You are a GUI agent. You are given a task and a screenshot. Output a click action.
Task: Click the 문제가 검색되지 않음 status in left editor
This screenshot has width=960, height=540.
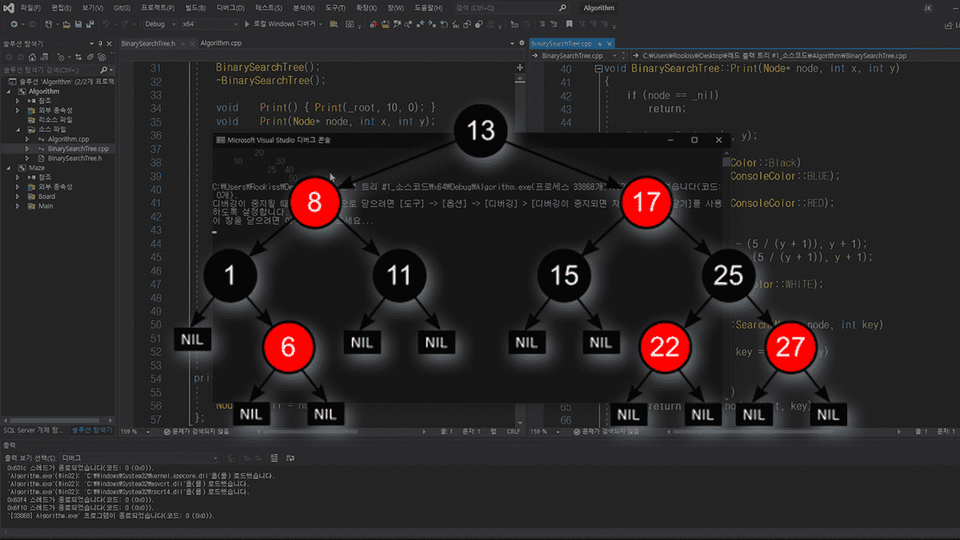[x=197, y=432]
